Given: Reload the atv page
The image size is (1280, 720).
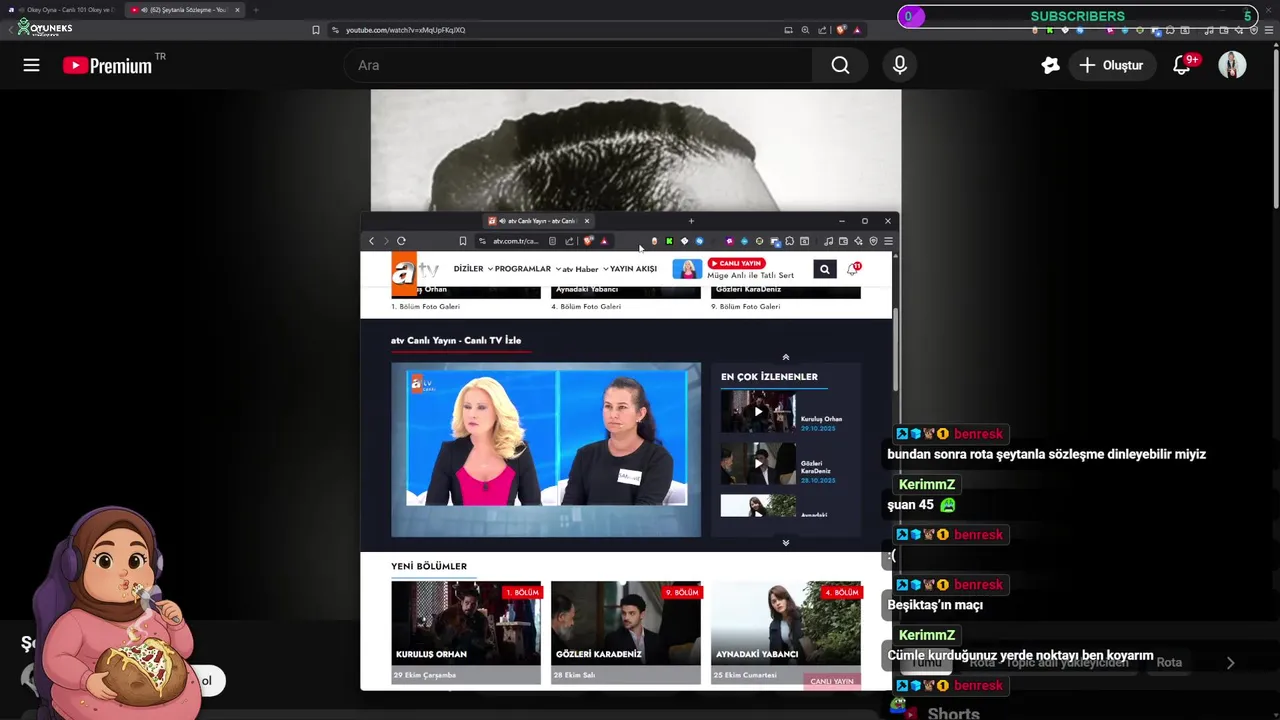Looking at the screenshot, I should point(401,241).
